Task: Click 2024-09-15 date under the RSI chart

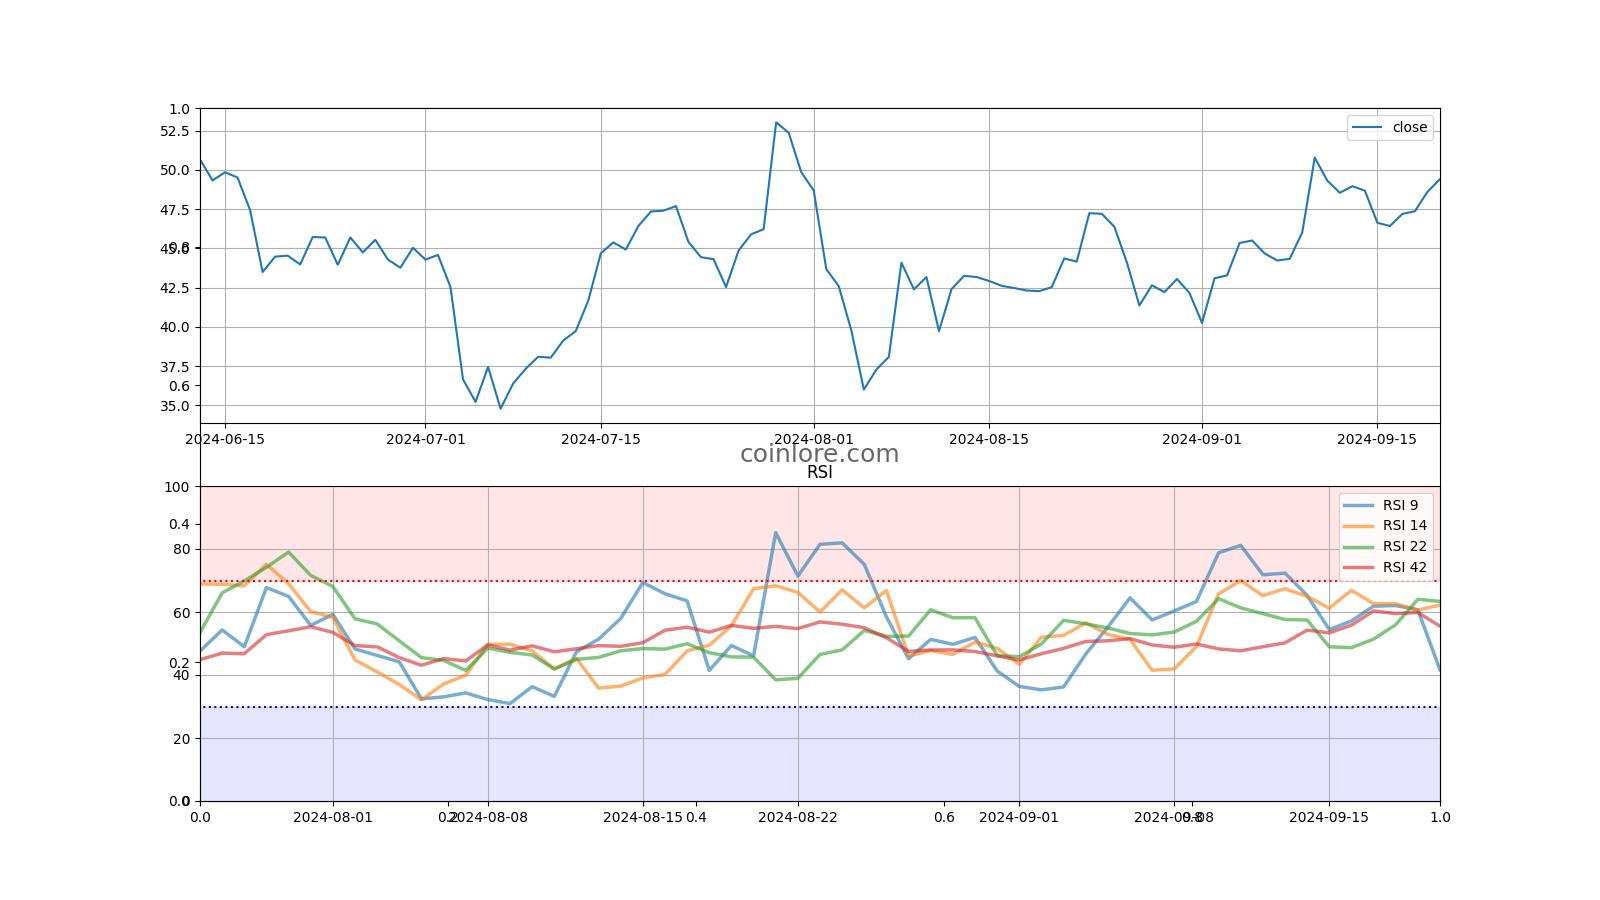Action: tap(1329, 817)
